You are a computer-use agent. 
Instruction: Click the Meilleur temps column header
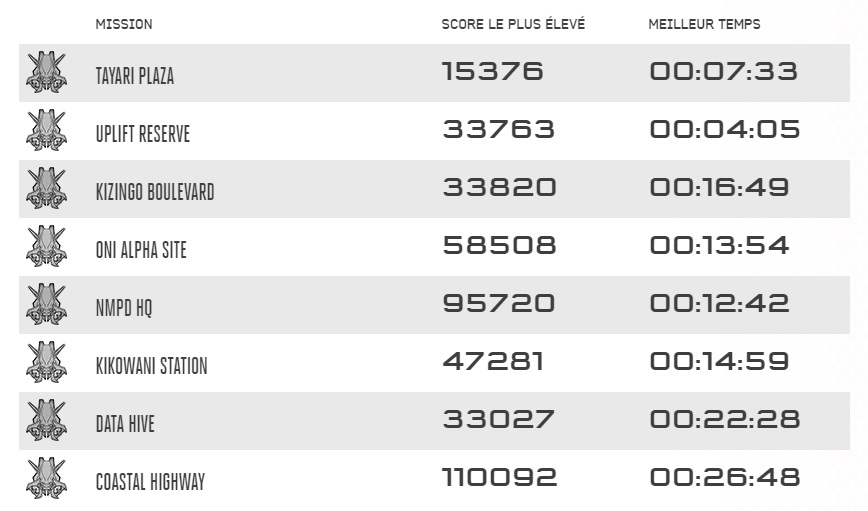pyautogui.click(x=704, y=24)
